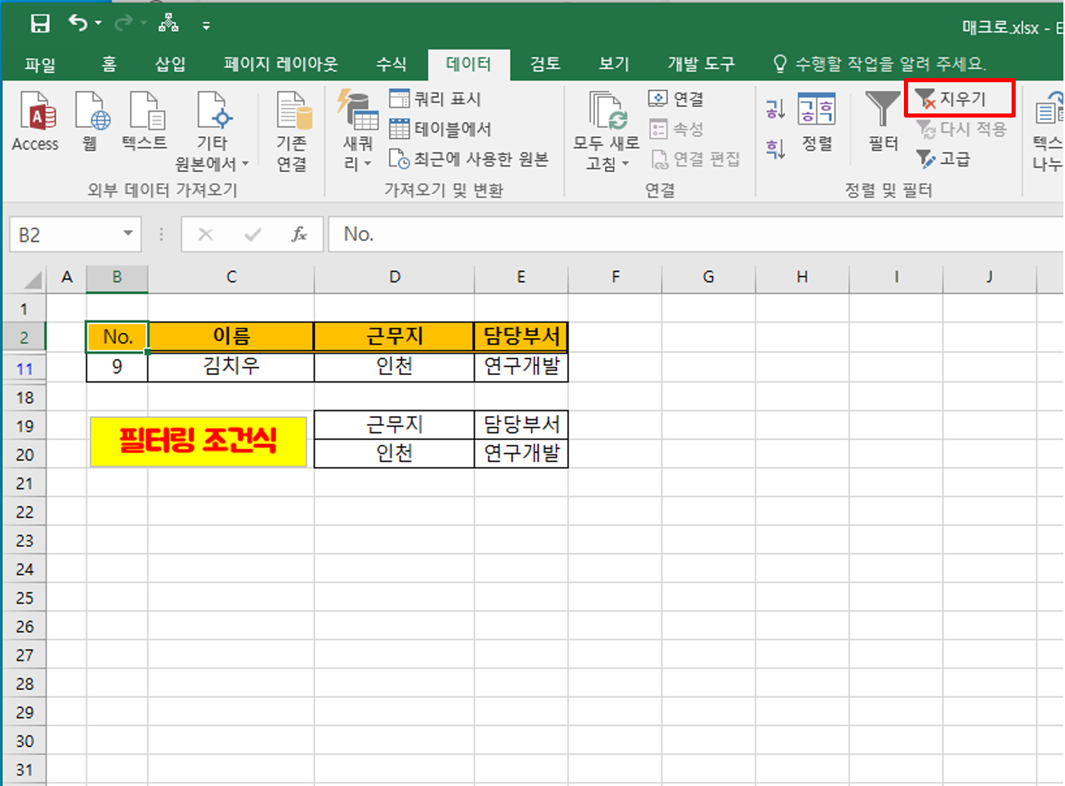Switch to the 보기 (View) tab

pos(613,65)
